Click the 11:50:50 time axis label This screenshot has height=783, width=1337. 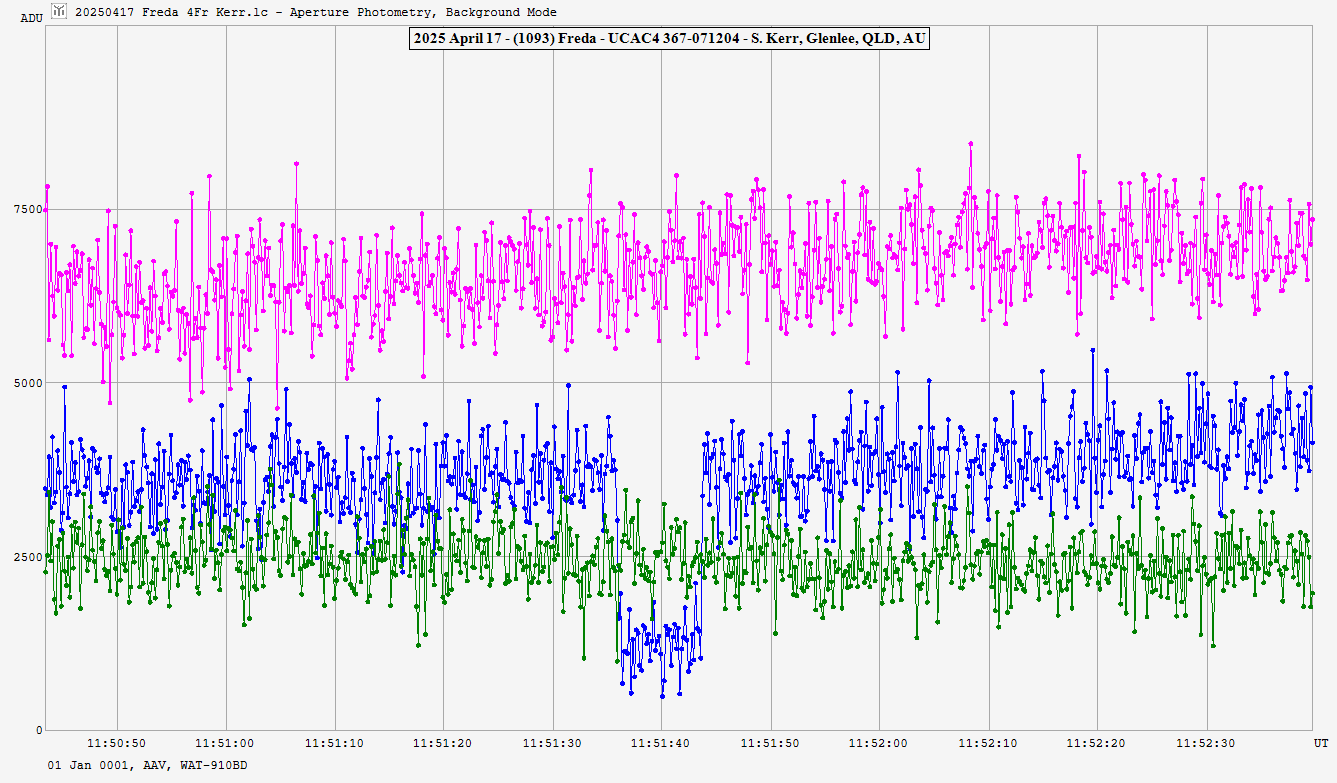coord(118,743)
